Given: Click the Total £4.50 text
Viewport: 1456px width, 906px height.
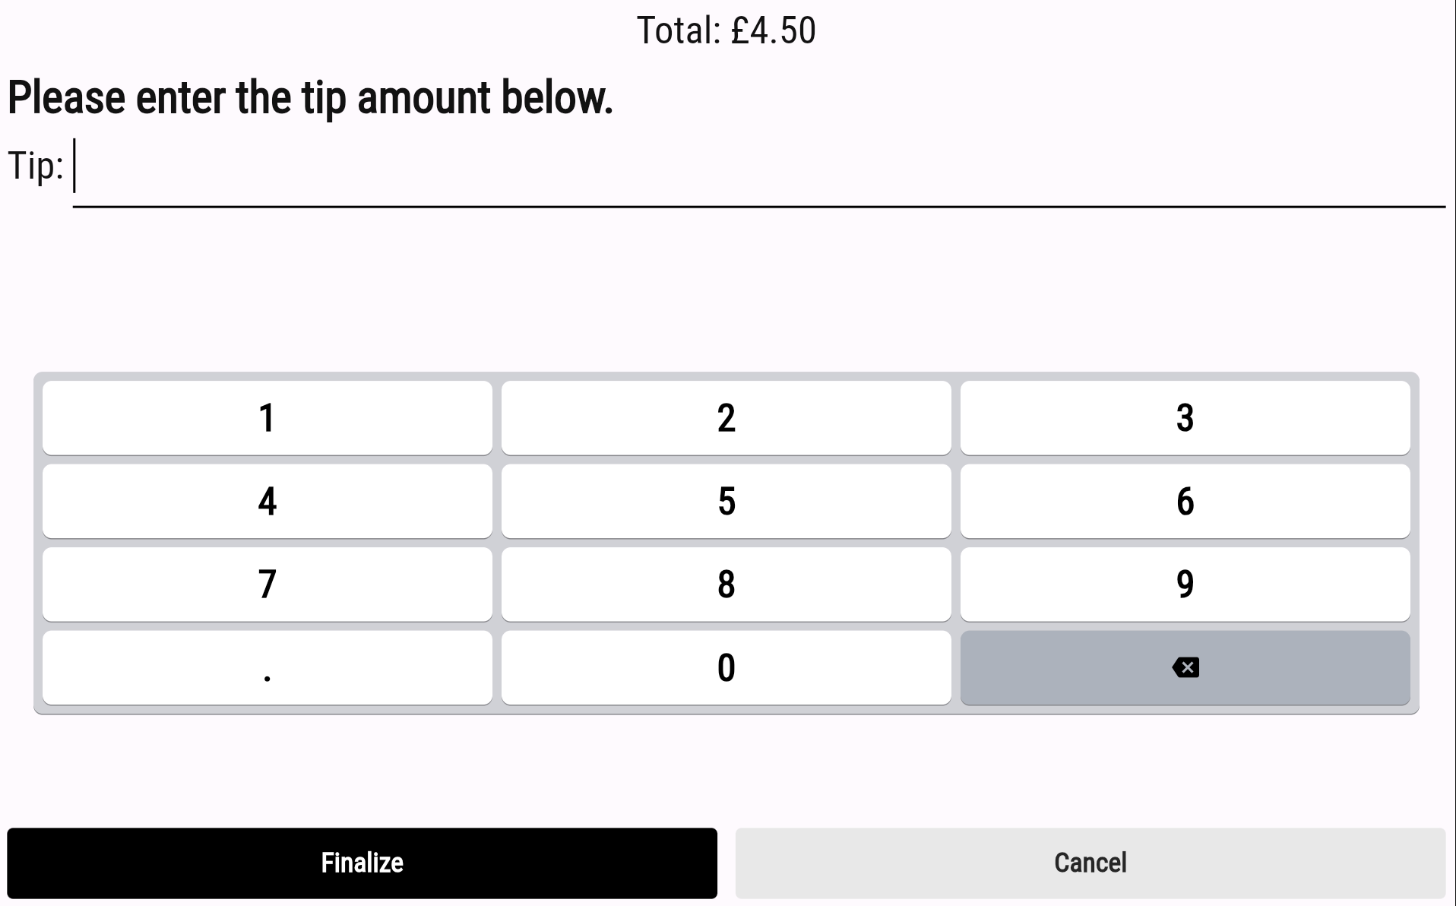Looking at the screenshot, I should click(x=726, y=31).
